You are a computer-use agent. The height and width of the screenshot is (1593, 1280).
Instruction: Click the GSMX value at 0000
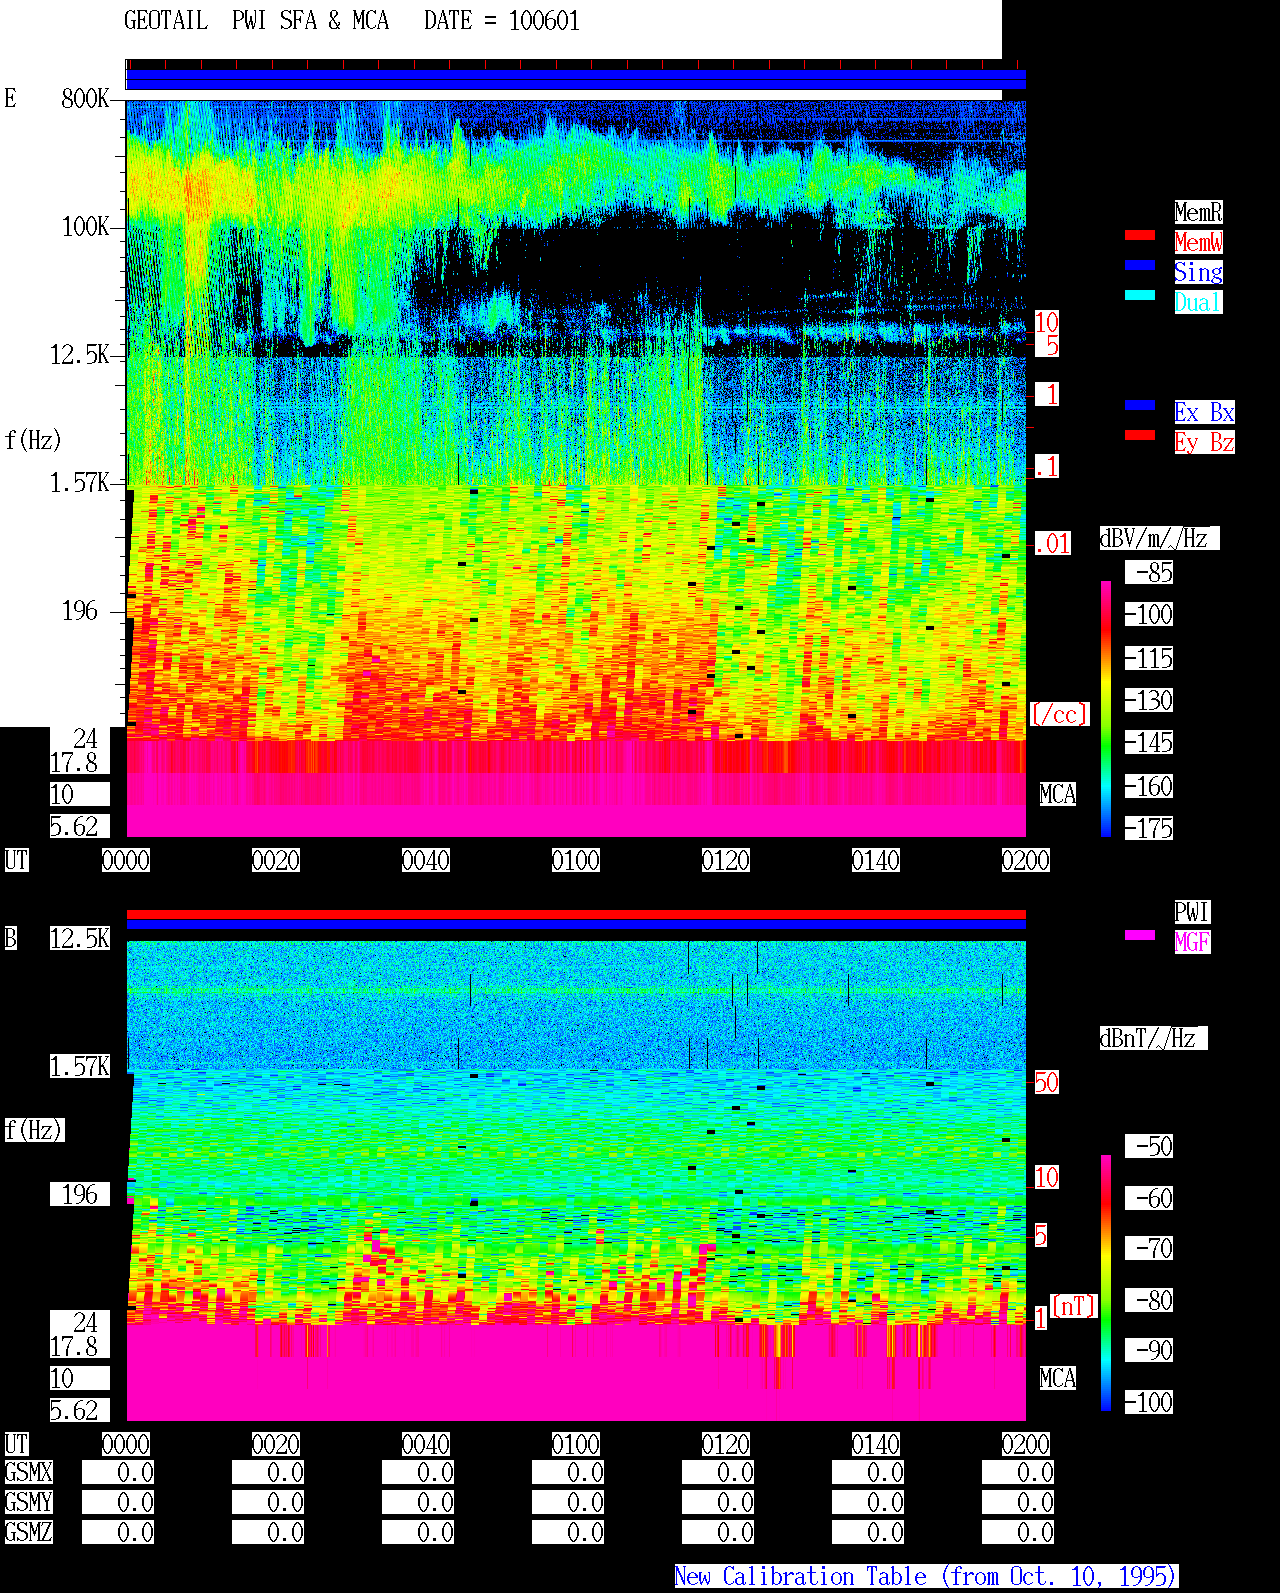118,1472
